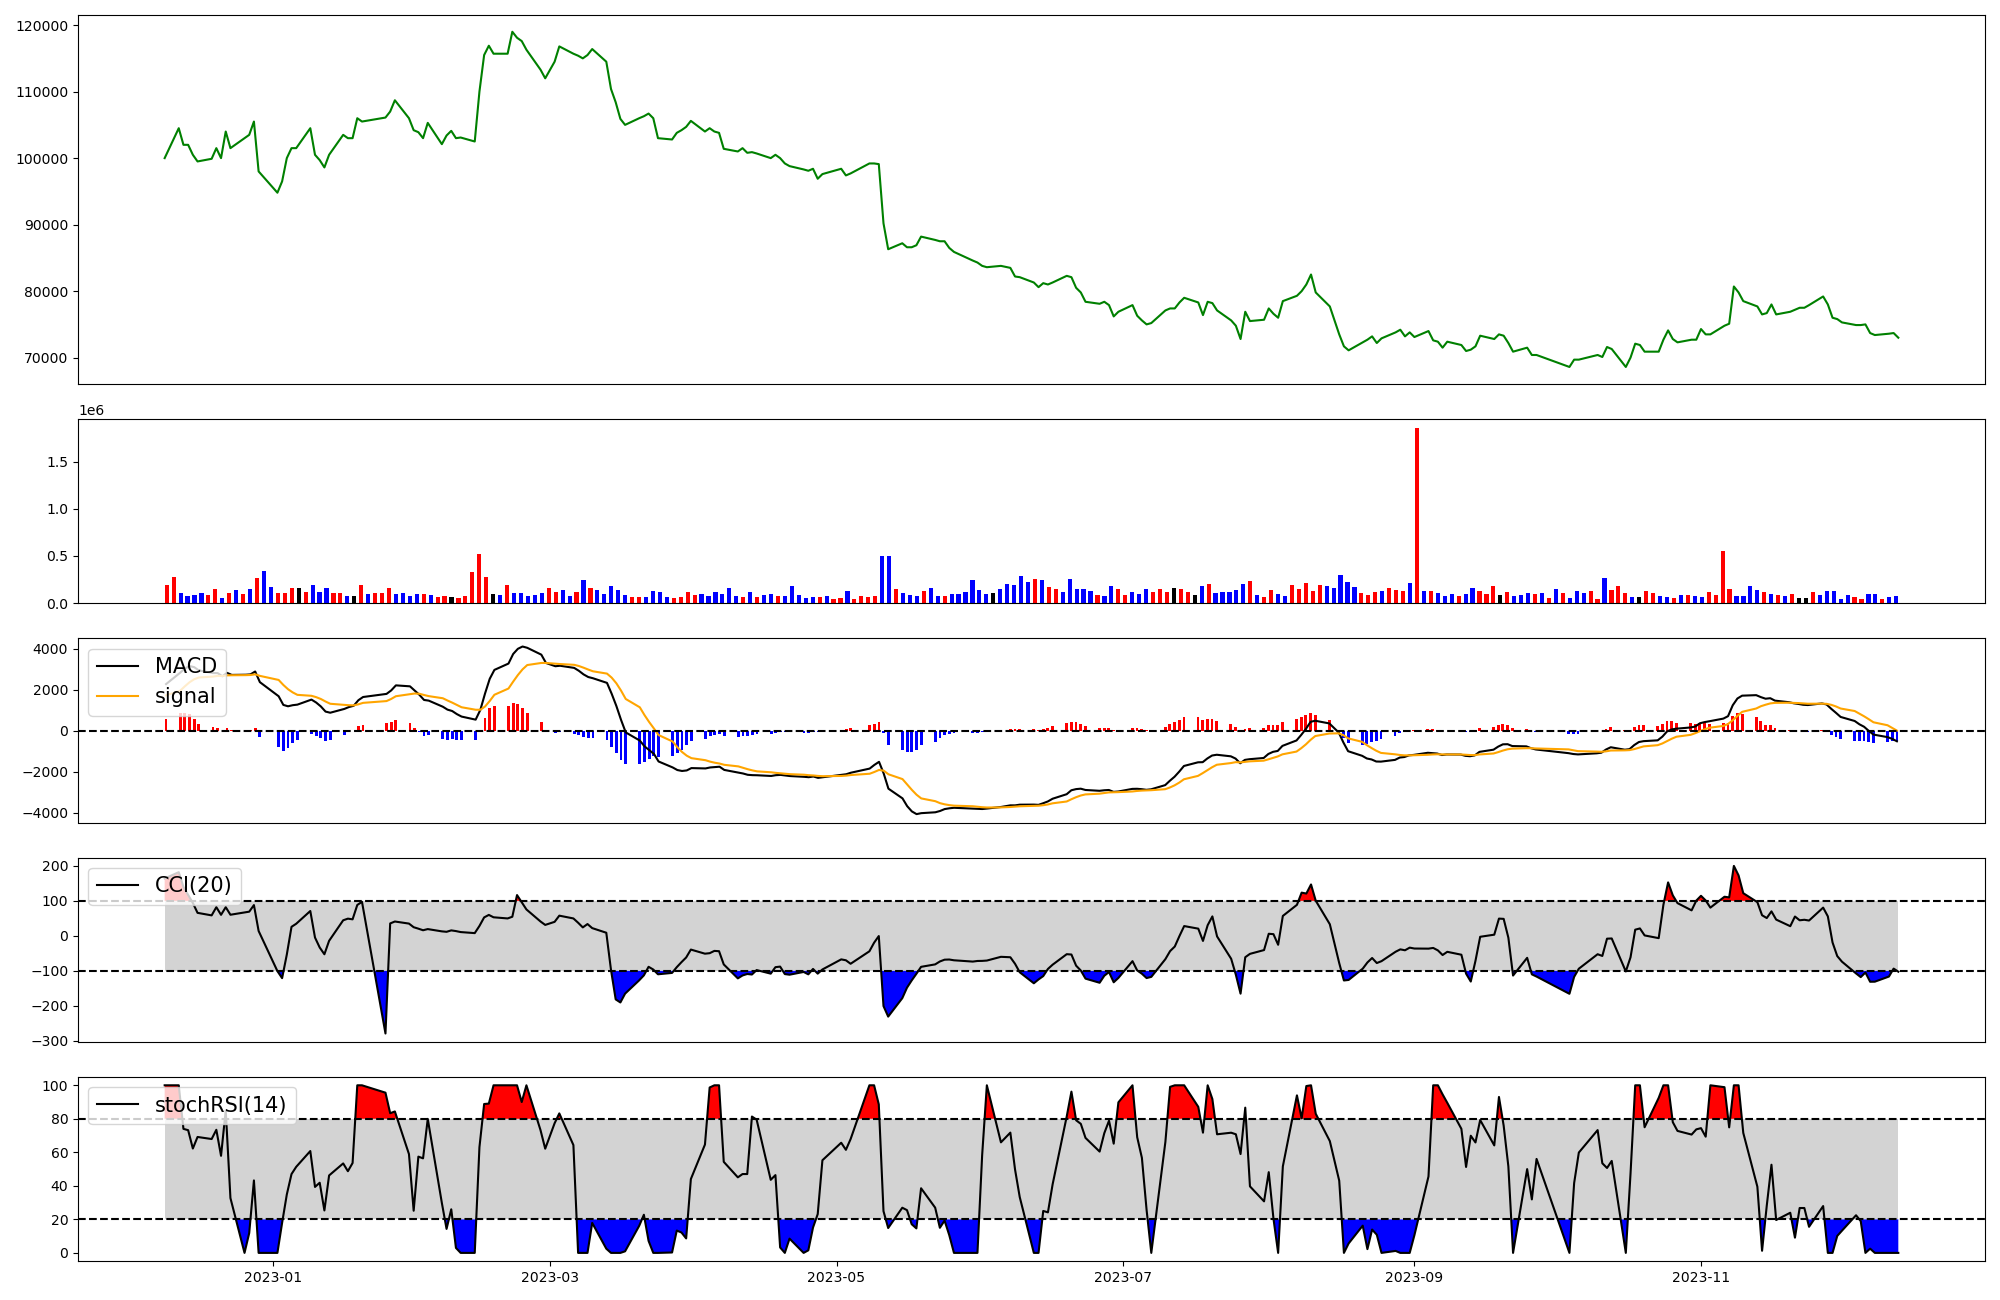Image resolution: width=2000 pixels, height=1300 pixels.
Task: Click the -300 CCI axis tick label
Action: click(x=48, y=1041)
